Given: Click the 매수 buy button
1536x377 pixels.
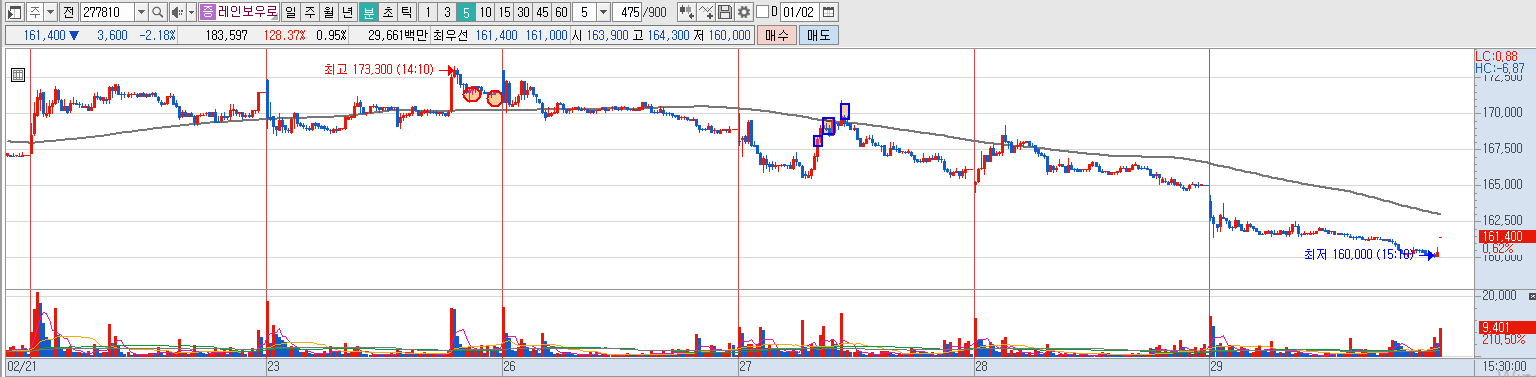Looking at the screenshot, I should click(776, 35).
